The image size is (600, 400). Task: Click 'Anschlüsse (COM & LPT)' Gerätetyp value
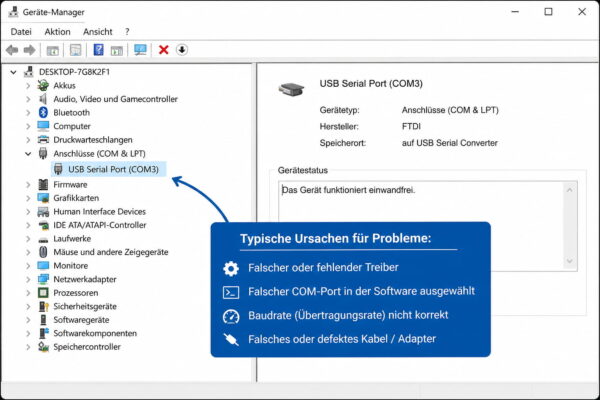(450, 110)
